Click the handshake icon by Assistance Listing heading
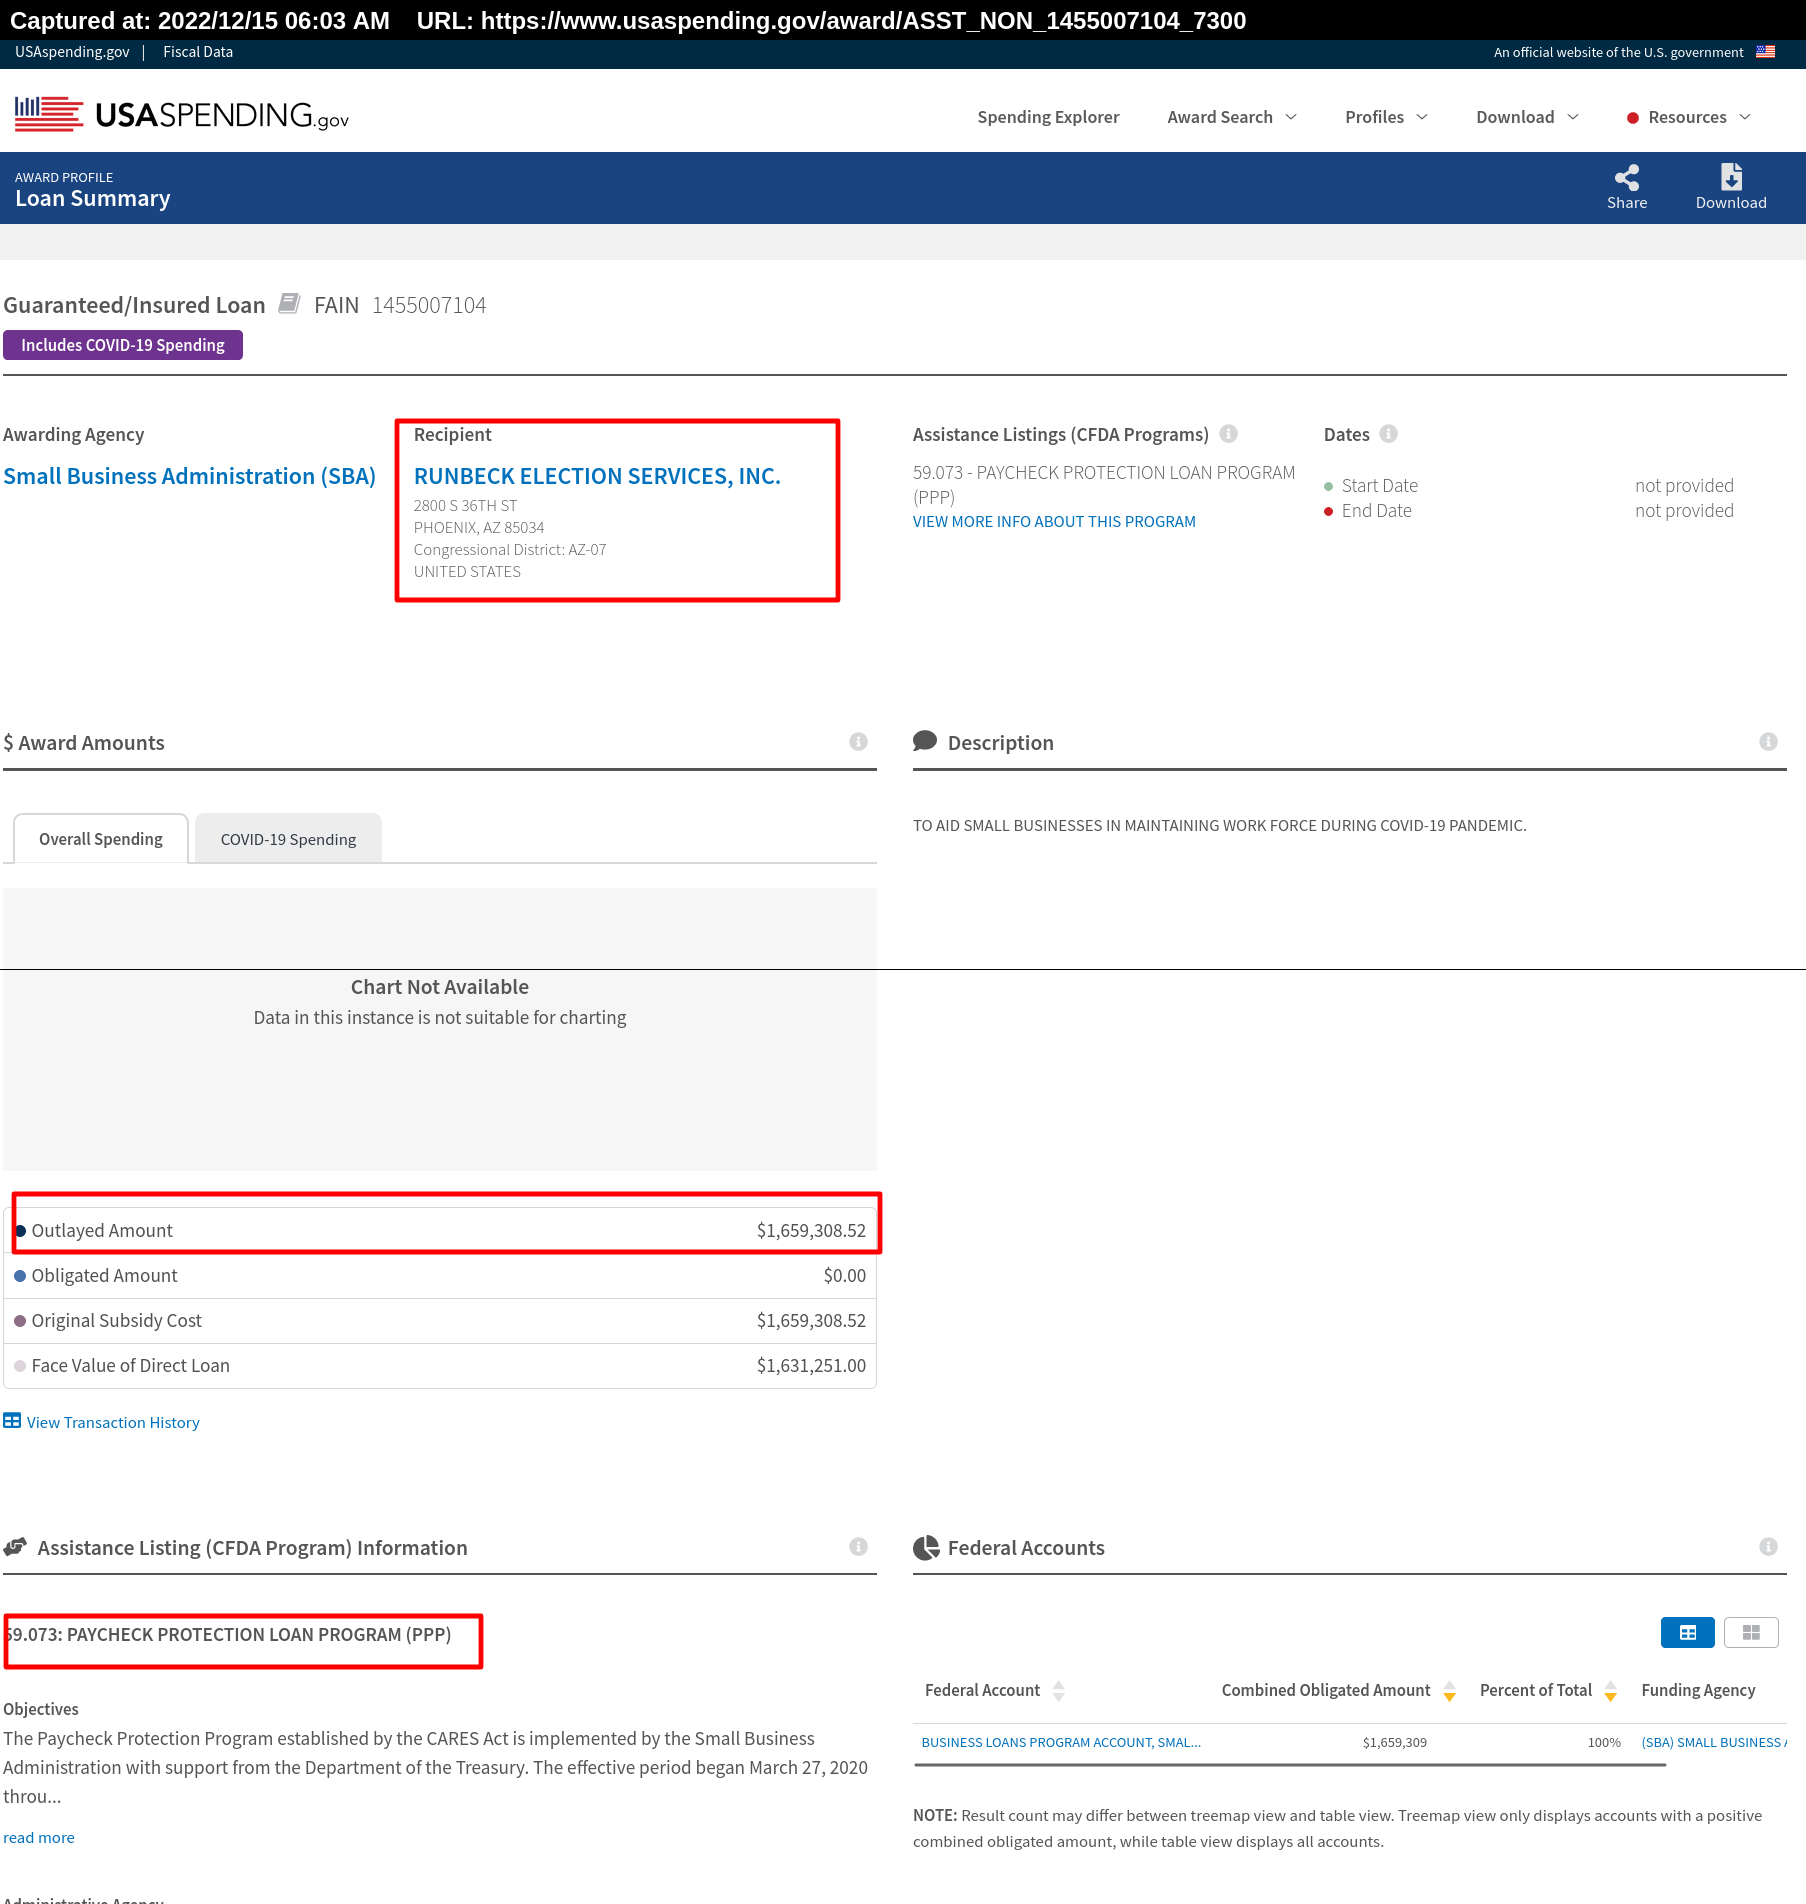Image resolution: width=1806 pixels, height=1904 pixels. click(x=15, y=1547)
